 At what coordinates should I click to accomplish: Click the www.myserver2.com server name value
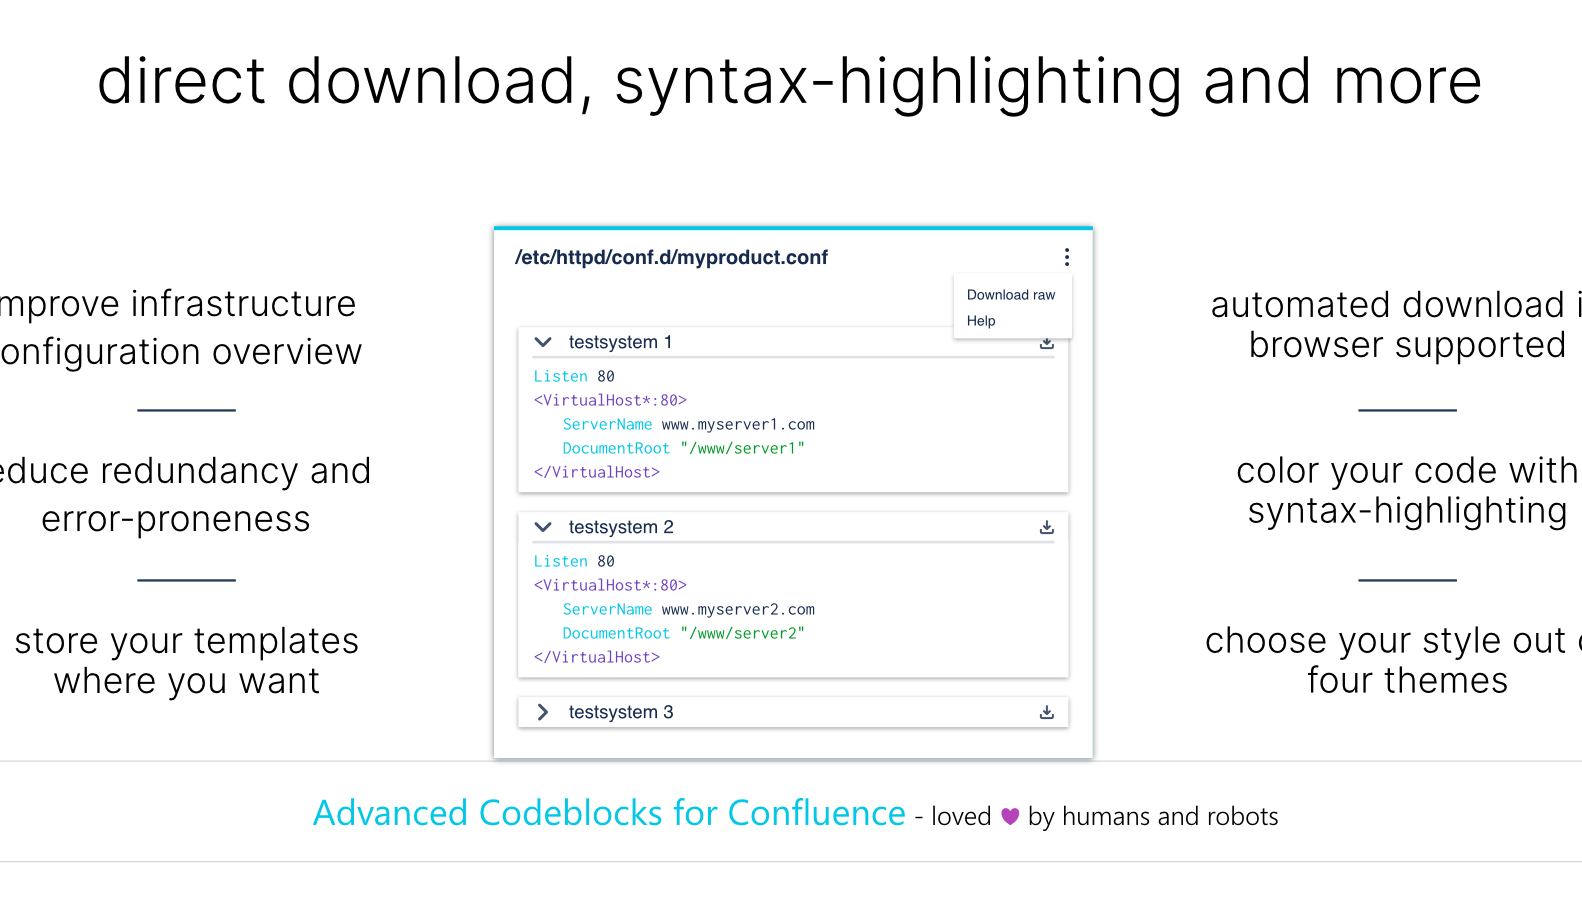pos(738,609)
